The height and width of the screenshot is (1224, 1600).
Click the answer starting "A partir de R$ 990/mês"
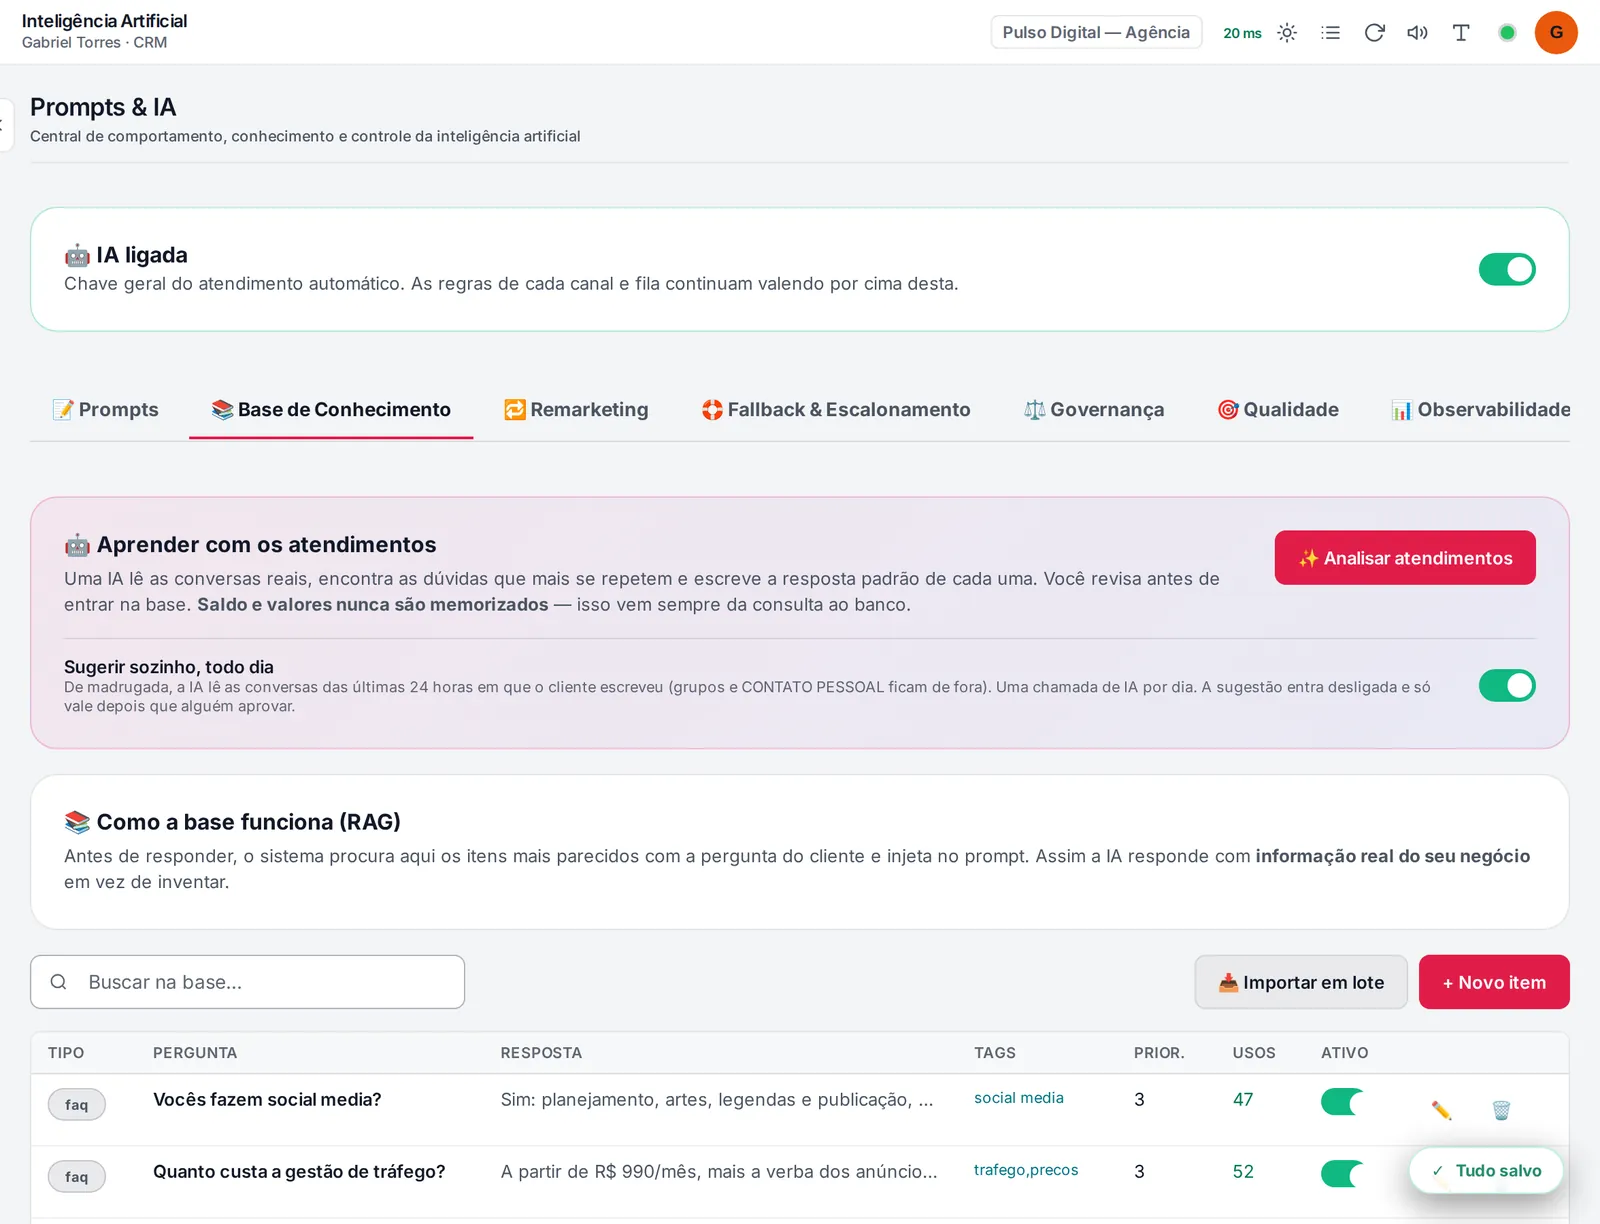pos(719,1172)
